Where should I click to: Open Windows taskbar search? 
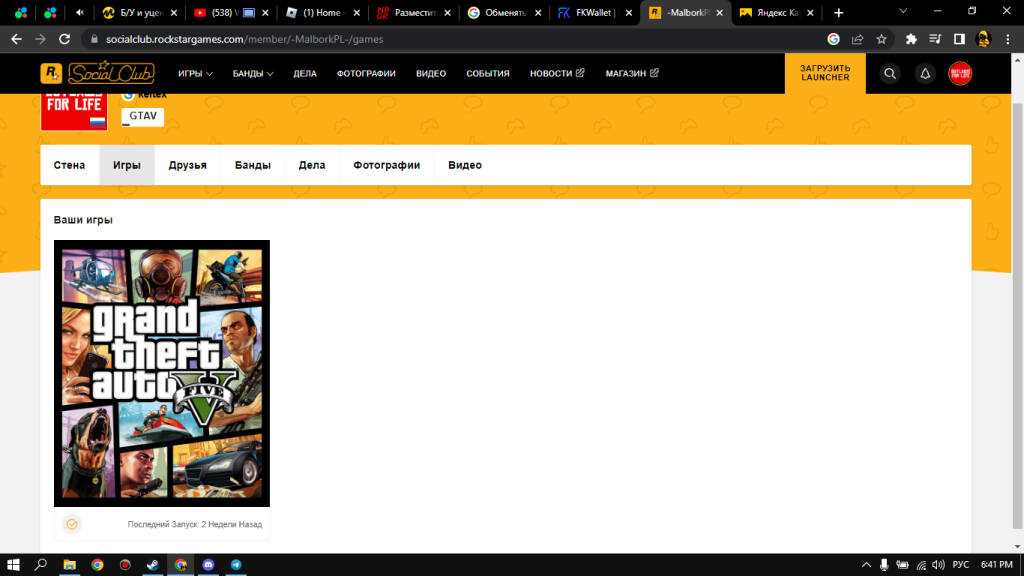(40, 564)
